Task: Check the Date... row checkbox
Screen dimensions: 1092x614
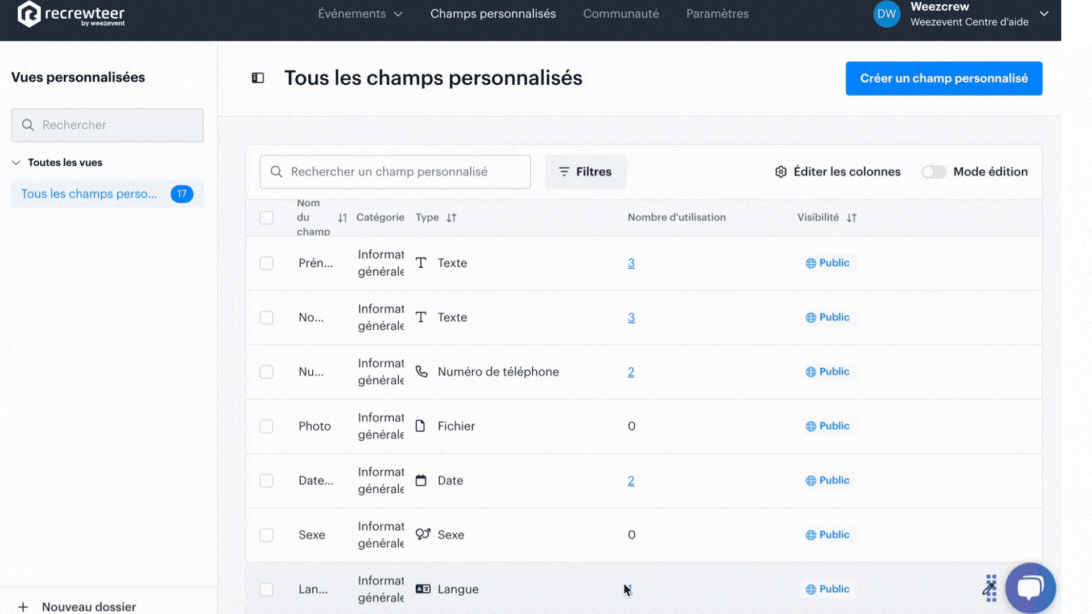Action: (x=266, y=480)
